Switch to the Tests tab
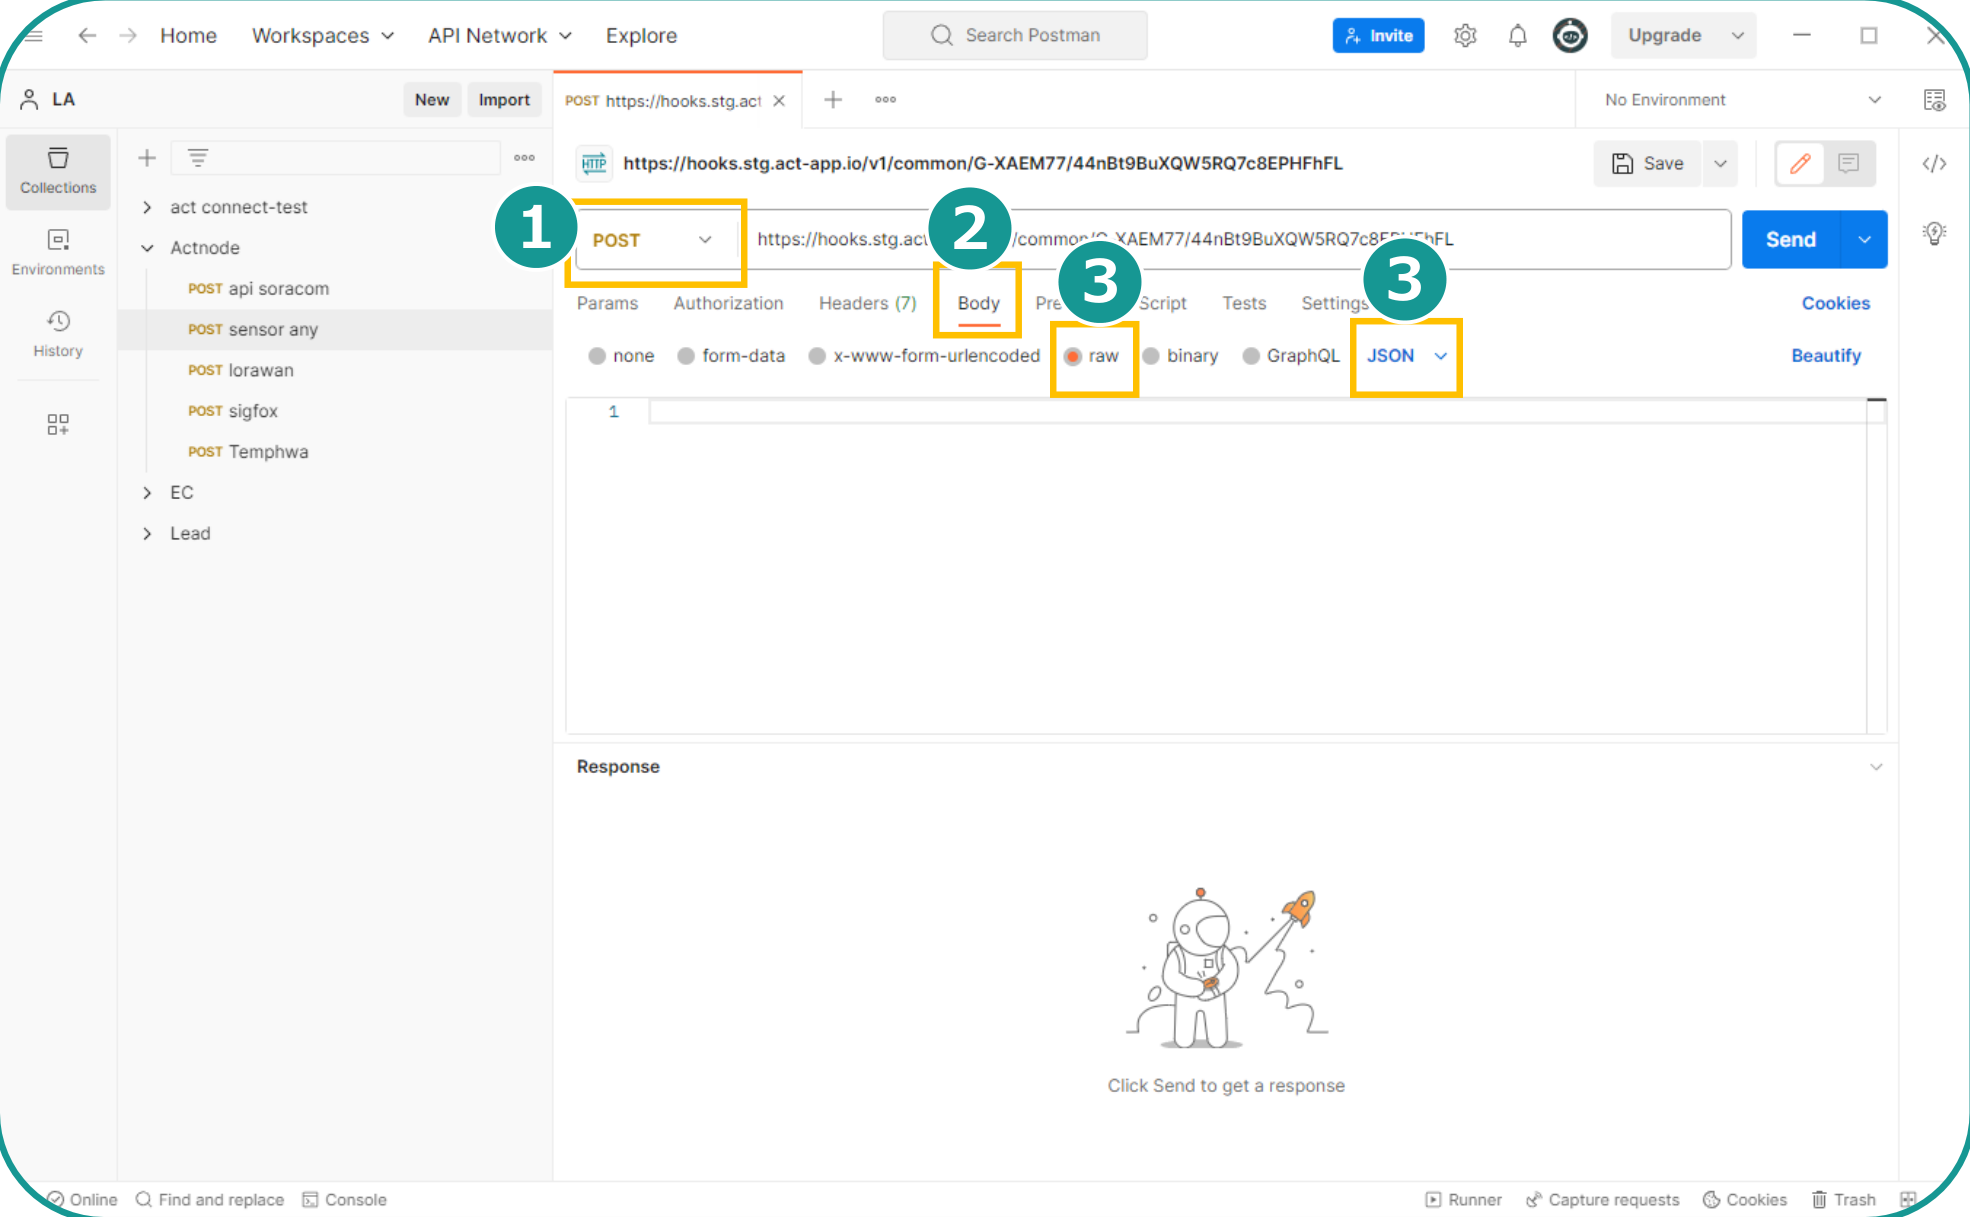Image resolution: width=1970 pixels, height=1217 pixels. [1244, 303]
